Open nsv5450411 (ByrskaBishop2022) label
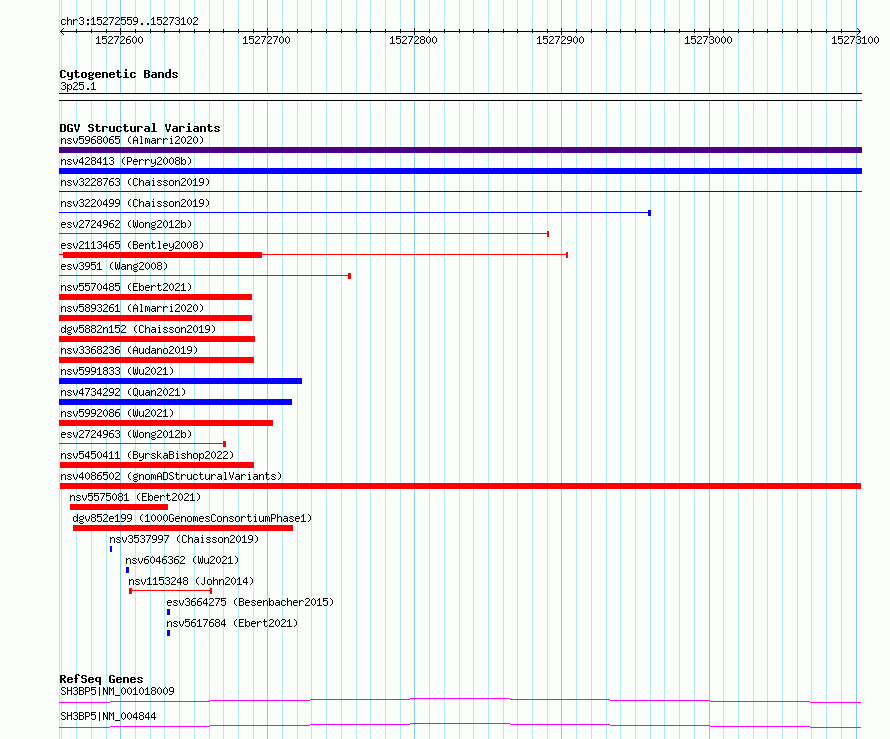Image resolution: width=890 pixels, height=739 pixels. coord(147,455)
